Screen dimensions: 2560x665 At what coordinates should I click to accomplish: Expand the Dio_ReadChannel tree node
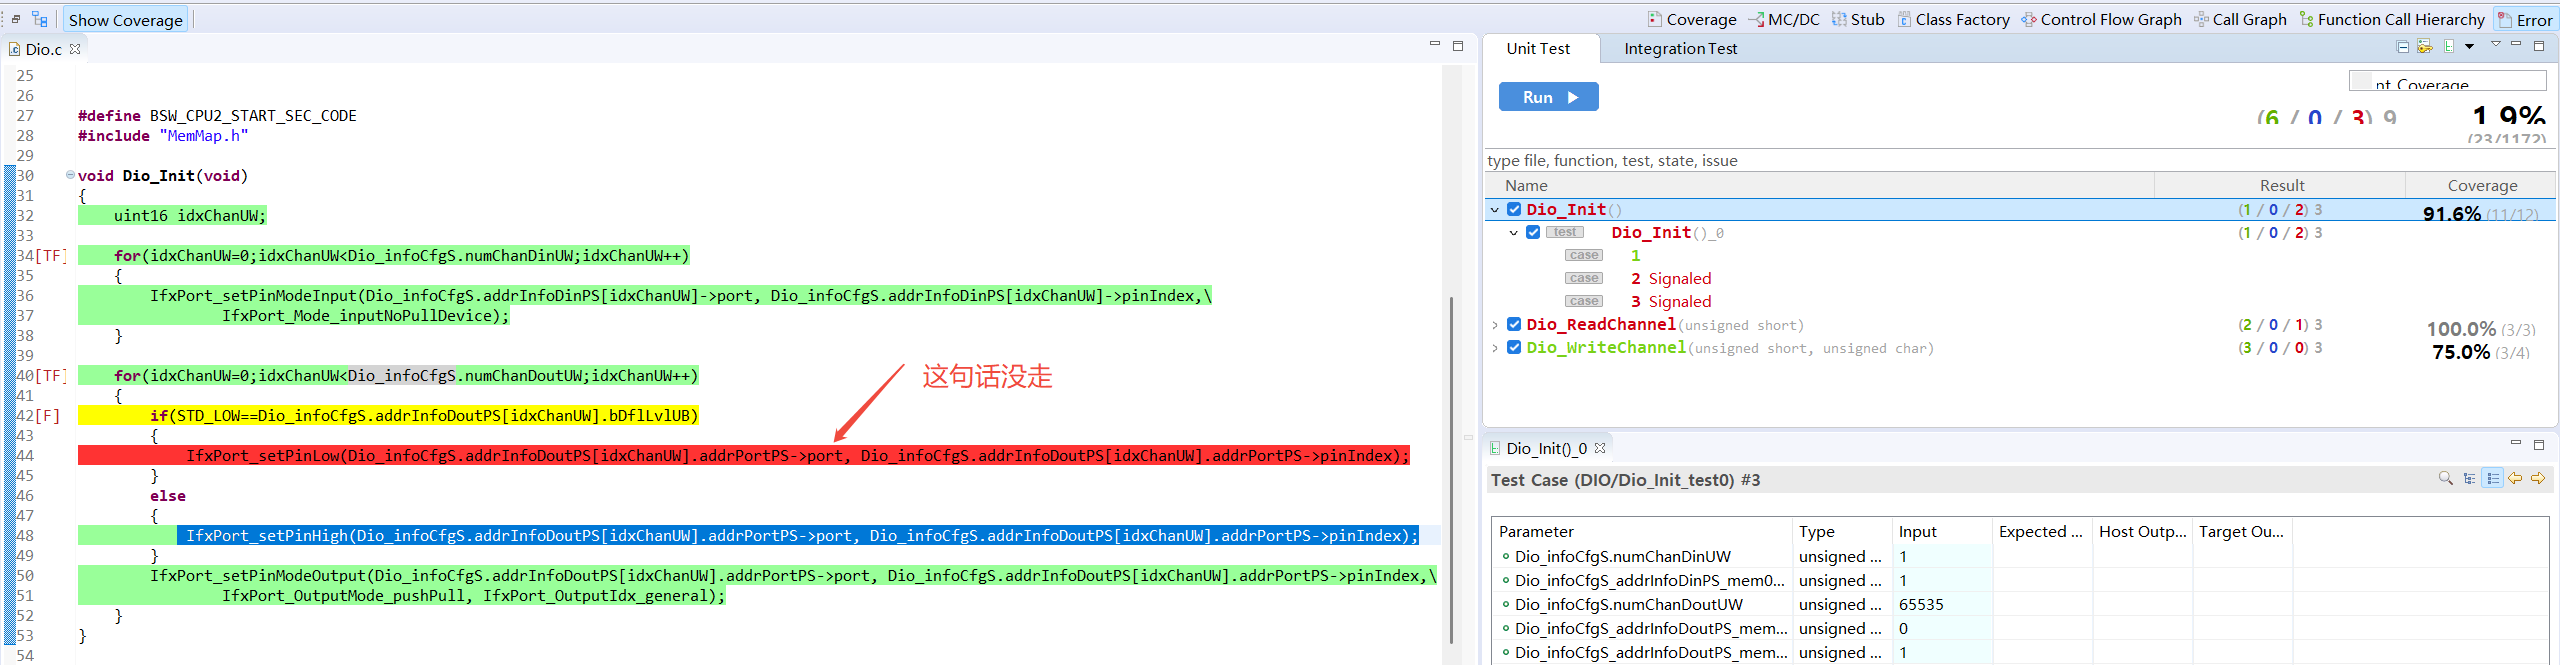1495,325
